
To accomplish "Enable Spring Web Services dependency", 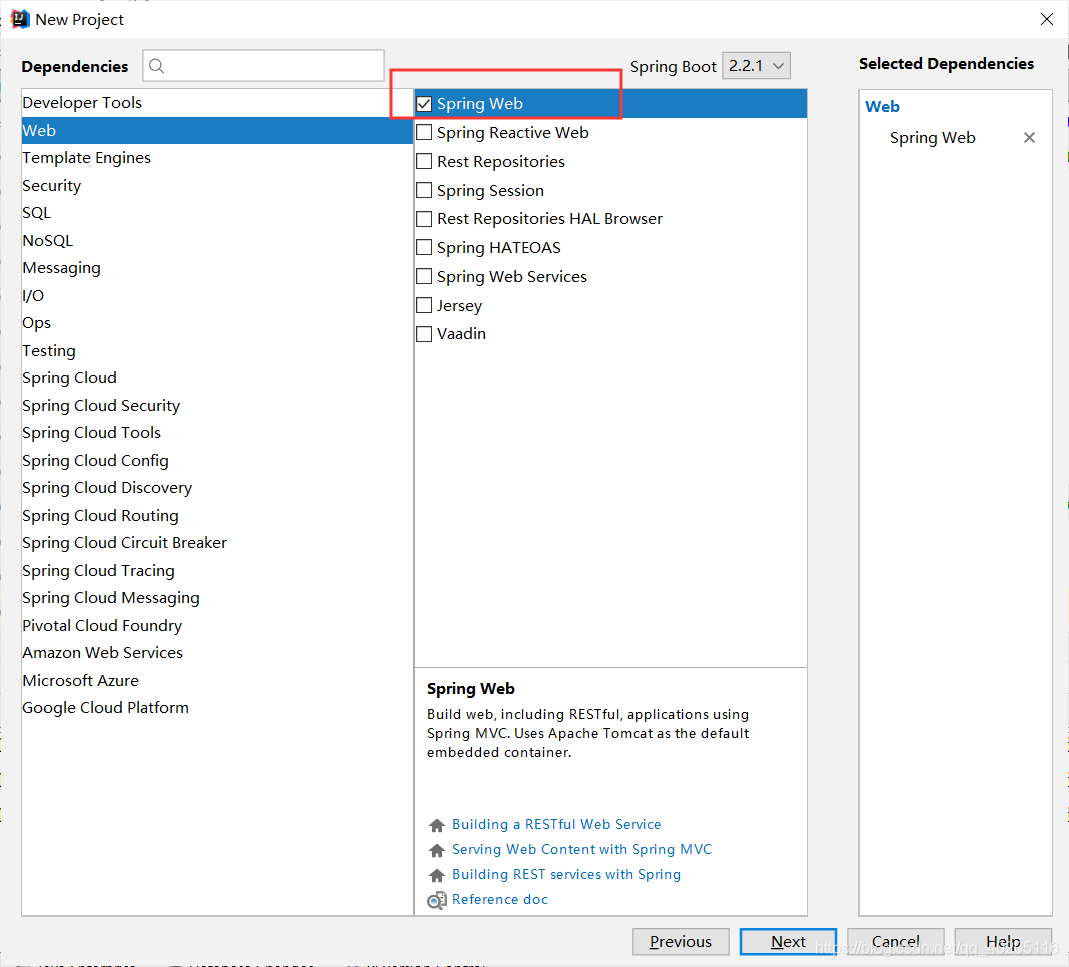I will pos(424,276).
